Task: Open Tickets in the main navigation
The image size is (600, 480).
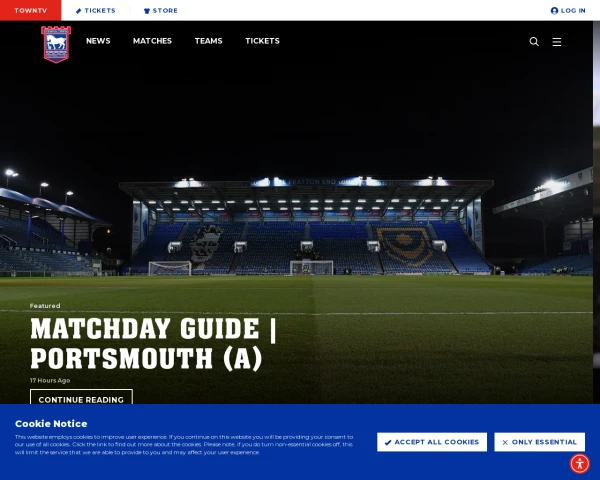Action: [262, 41]
